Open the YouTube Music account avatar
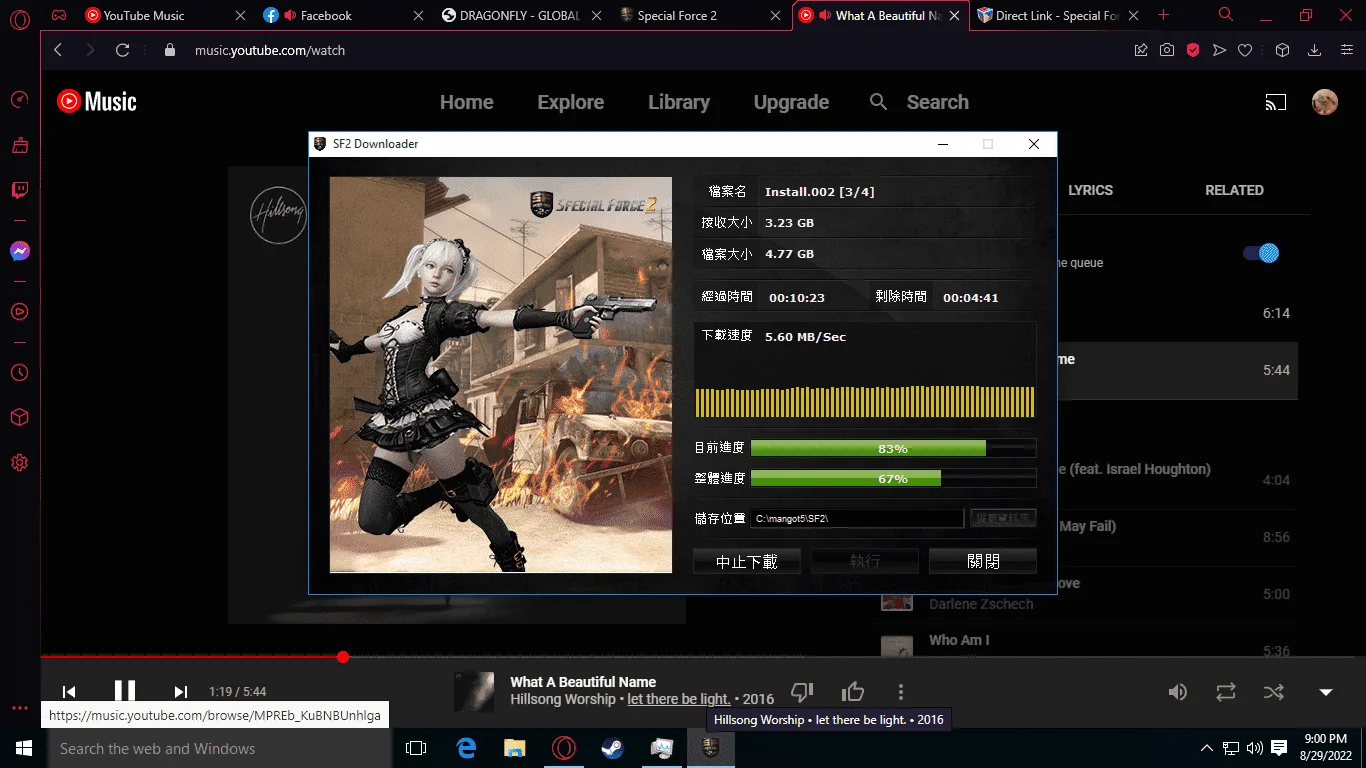 (1325, 102)
